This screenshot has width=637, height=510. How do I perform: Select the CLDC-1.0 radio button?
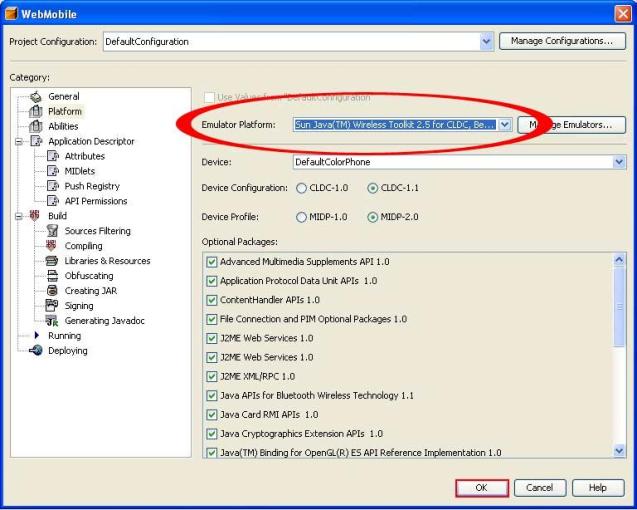pyautogui.click(x=301, y=188)
